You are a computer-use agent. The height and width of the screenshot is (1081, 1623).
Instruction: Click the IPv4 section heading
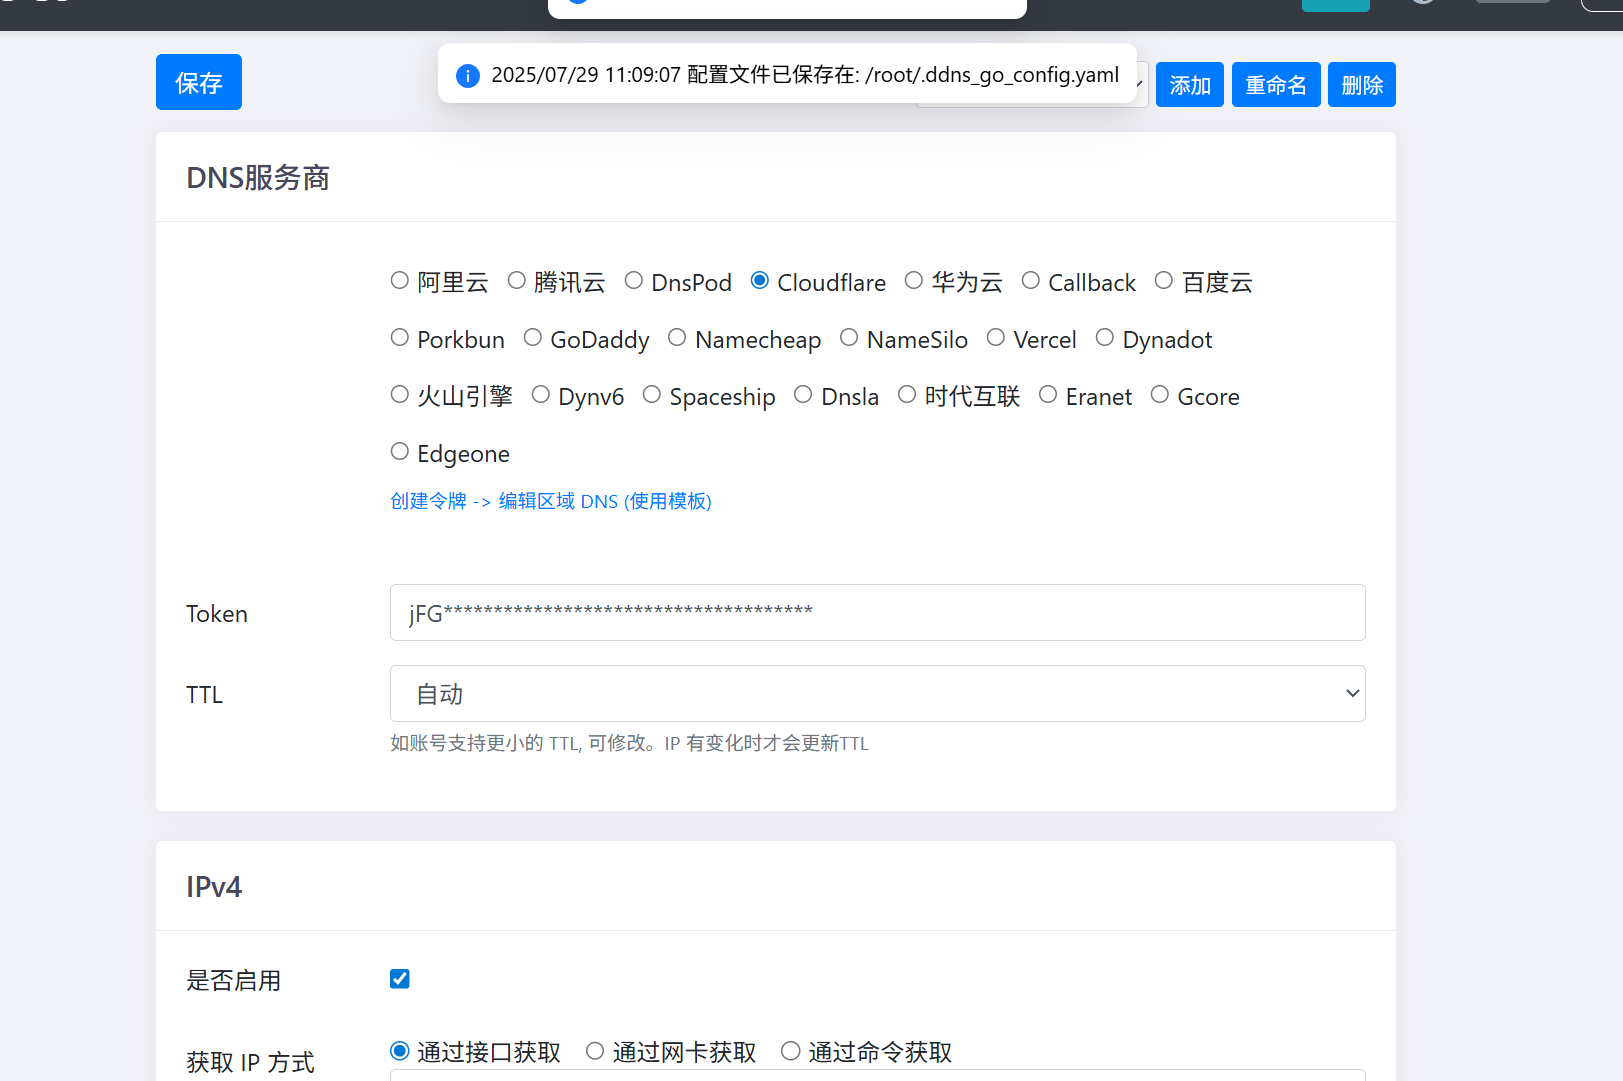pos(214,887)
